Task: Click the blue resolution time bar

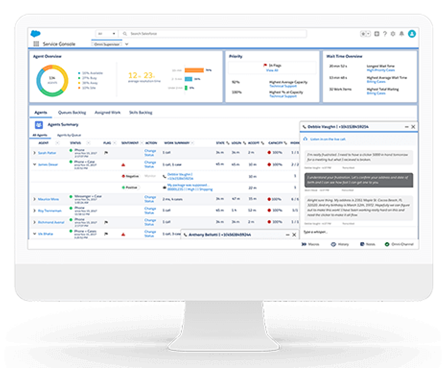Action: pyautogui.click(x=189, y=79)
